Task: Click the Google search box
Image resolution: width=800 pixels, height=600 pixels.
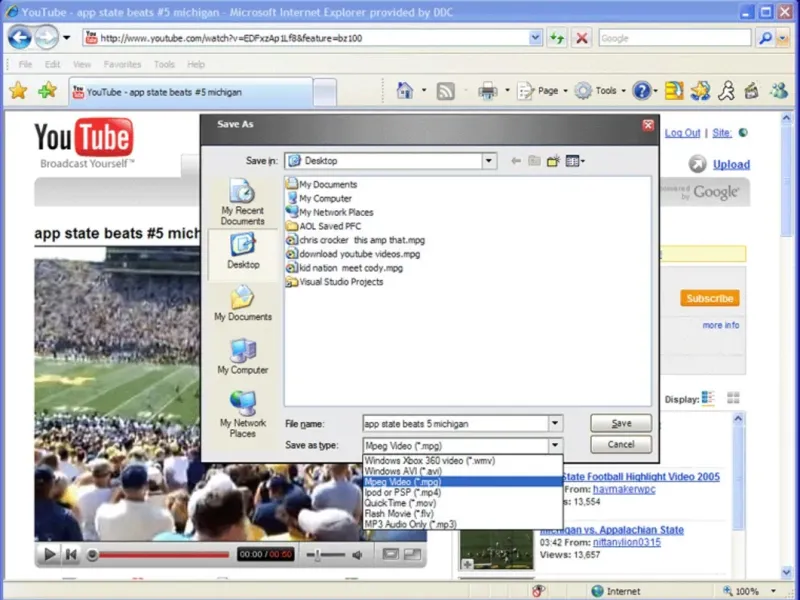Action: [675, 38]
